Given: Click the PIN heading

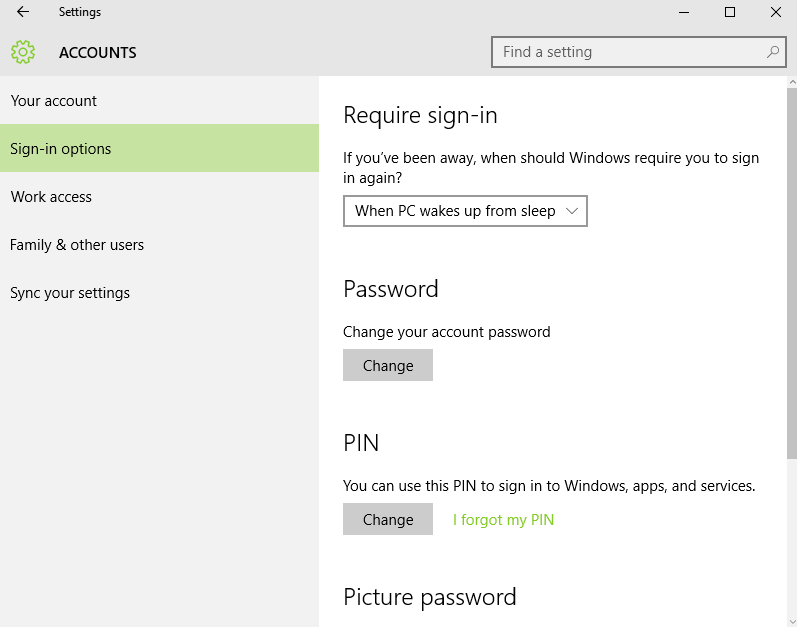Looking at the screenshot, I should (x=361, y=443).
